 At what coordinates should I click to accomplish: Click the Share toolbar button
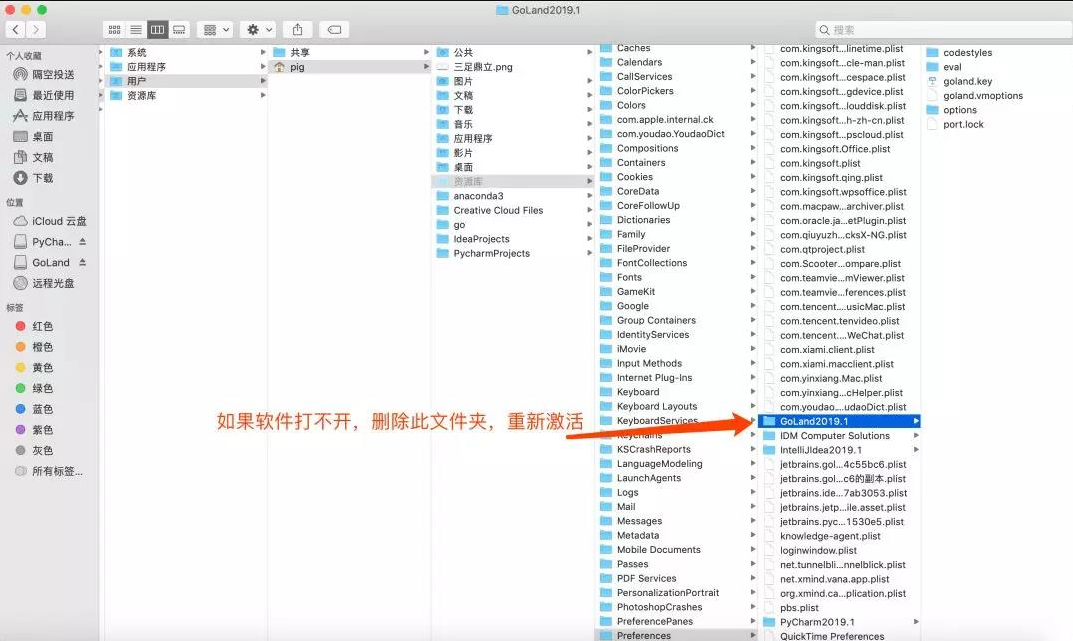point(297,29)
